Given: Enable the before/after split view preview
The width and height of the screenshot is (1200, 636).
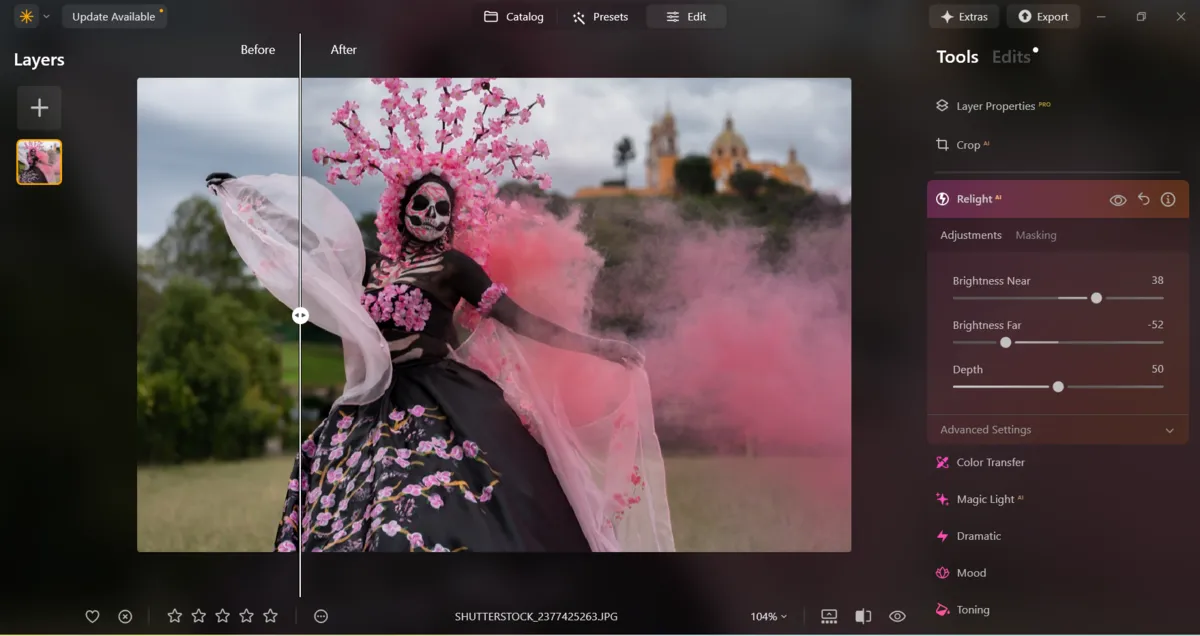Looking at the screenshot, I should tap(863, 616).
